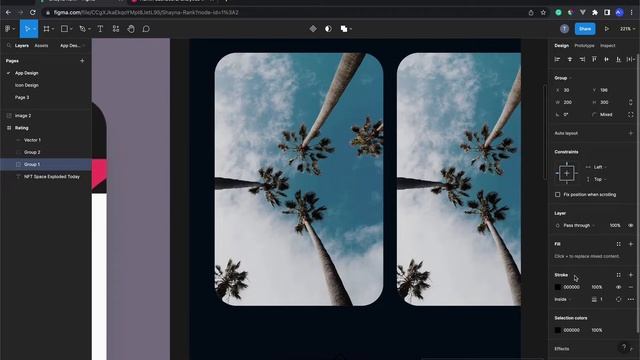This screenshot has width=640, height=360.
Task: Click the Share button
Action: (585, 29)
